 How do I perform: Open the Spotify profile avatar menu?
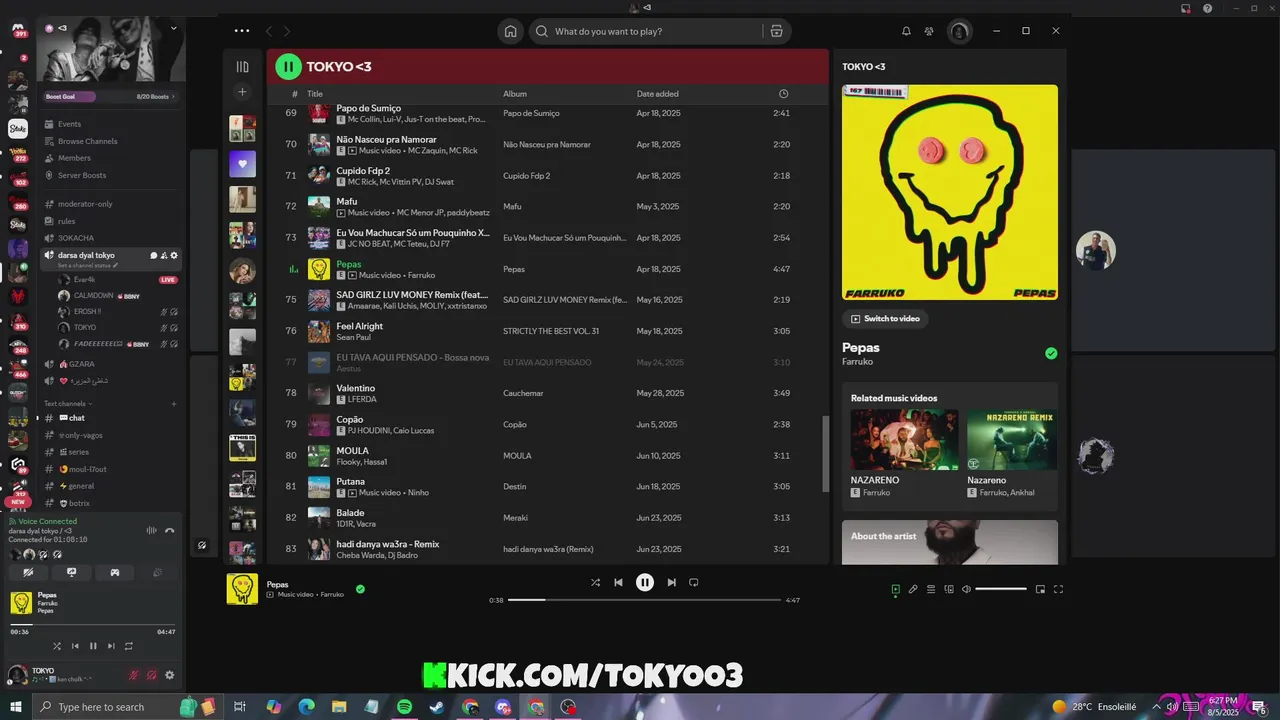pyautogui.click(x=959, y=31)
